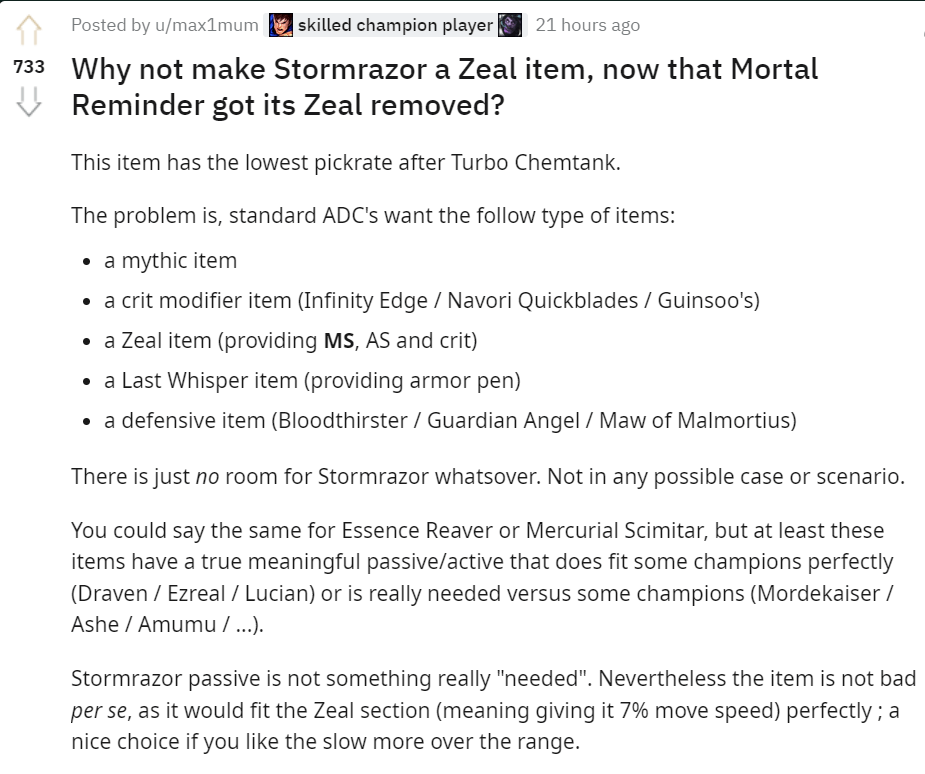Click the 733 vote score

(28, 67)
